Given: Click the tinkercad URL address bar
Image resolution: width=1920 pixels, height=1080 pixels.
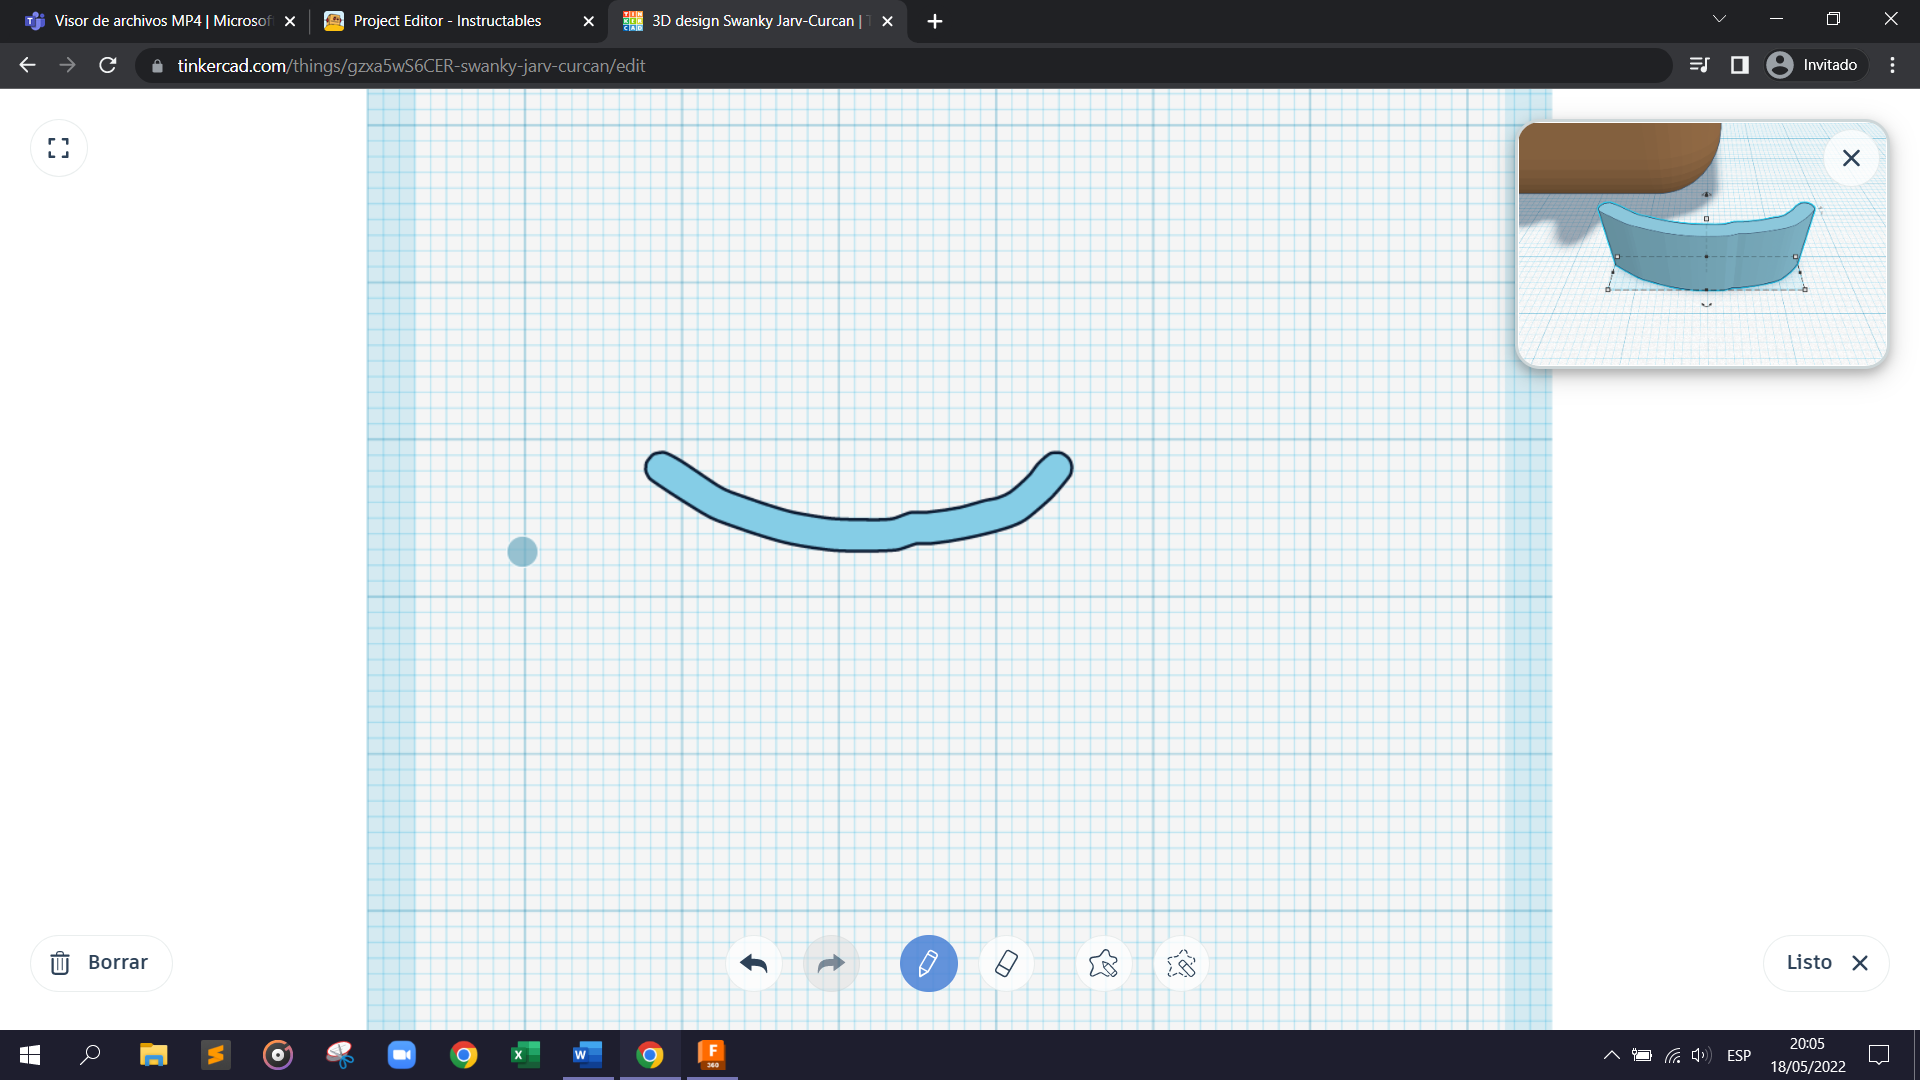Looking at the screenshot, I should (x=900, y=66).
